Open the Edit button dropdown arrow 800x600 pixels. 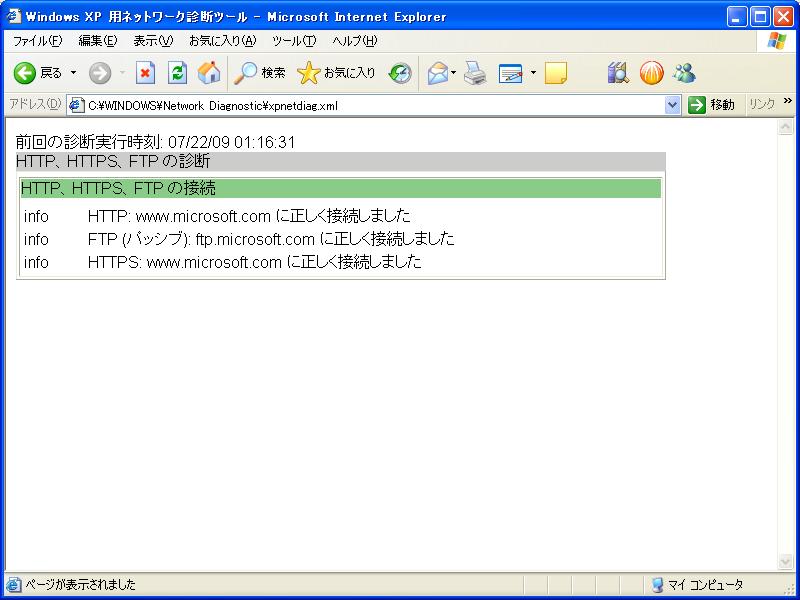click(x=533, y=73)
